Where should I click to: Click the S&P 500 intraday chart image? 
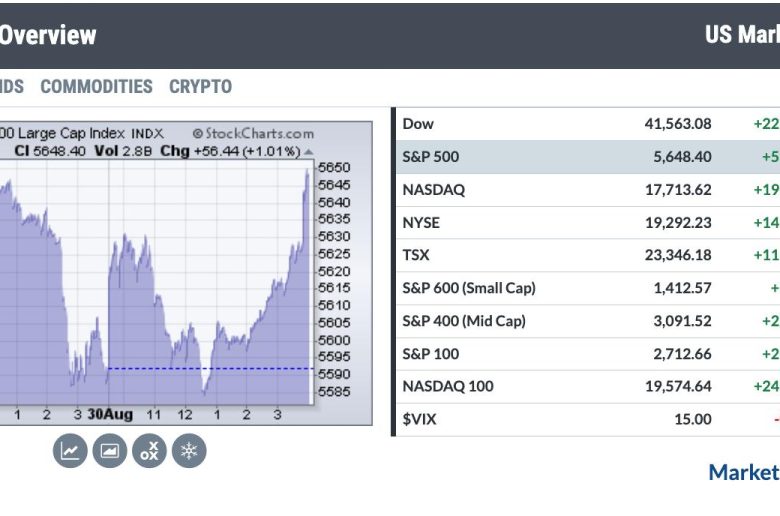[186, 273]
